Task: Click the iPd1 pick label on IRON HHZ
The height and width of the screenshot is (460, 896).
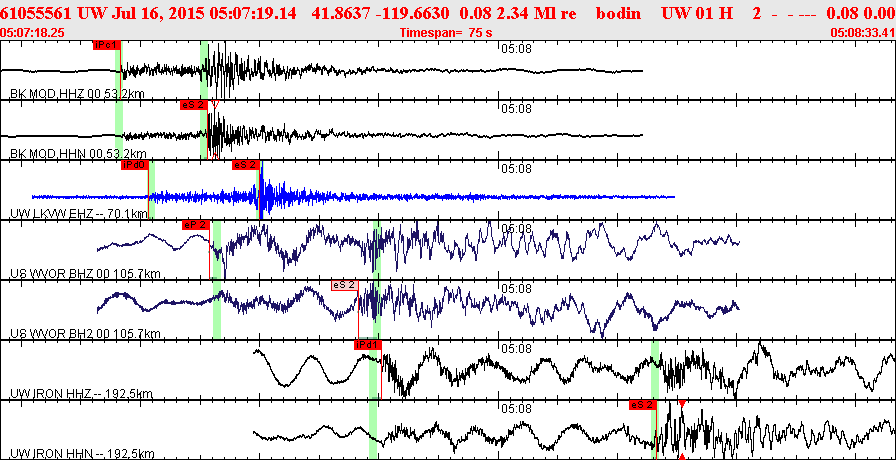Action: 367,345
